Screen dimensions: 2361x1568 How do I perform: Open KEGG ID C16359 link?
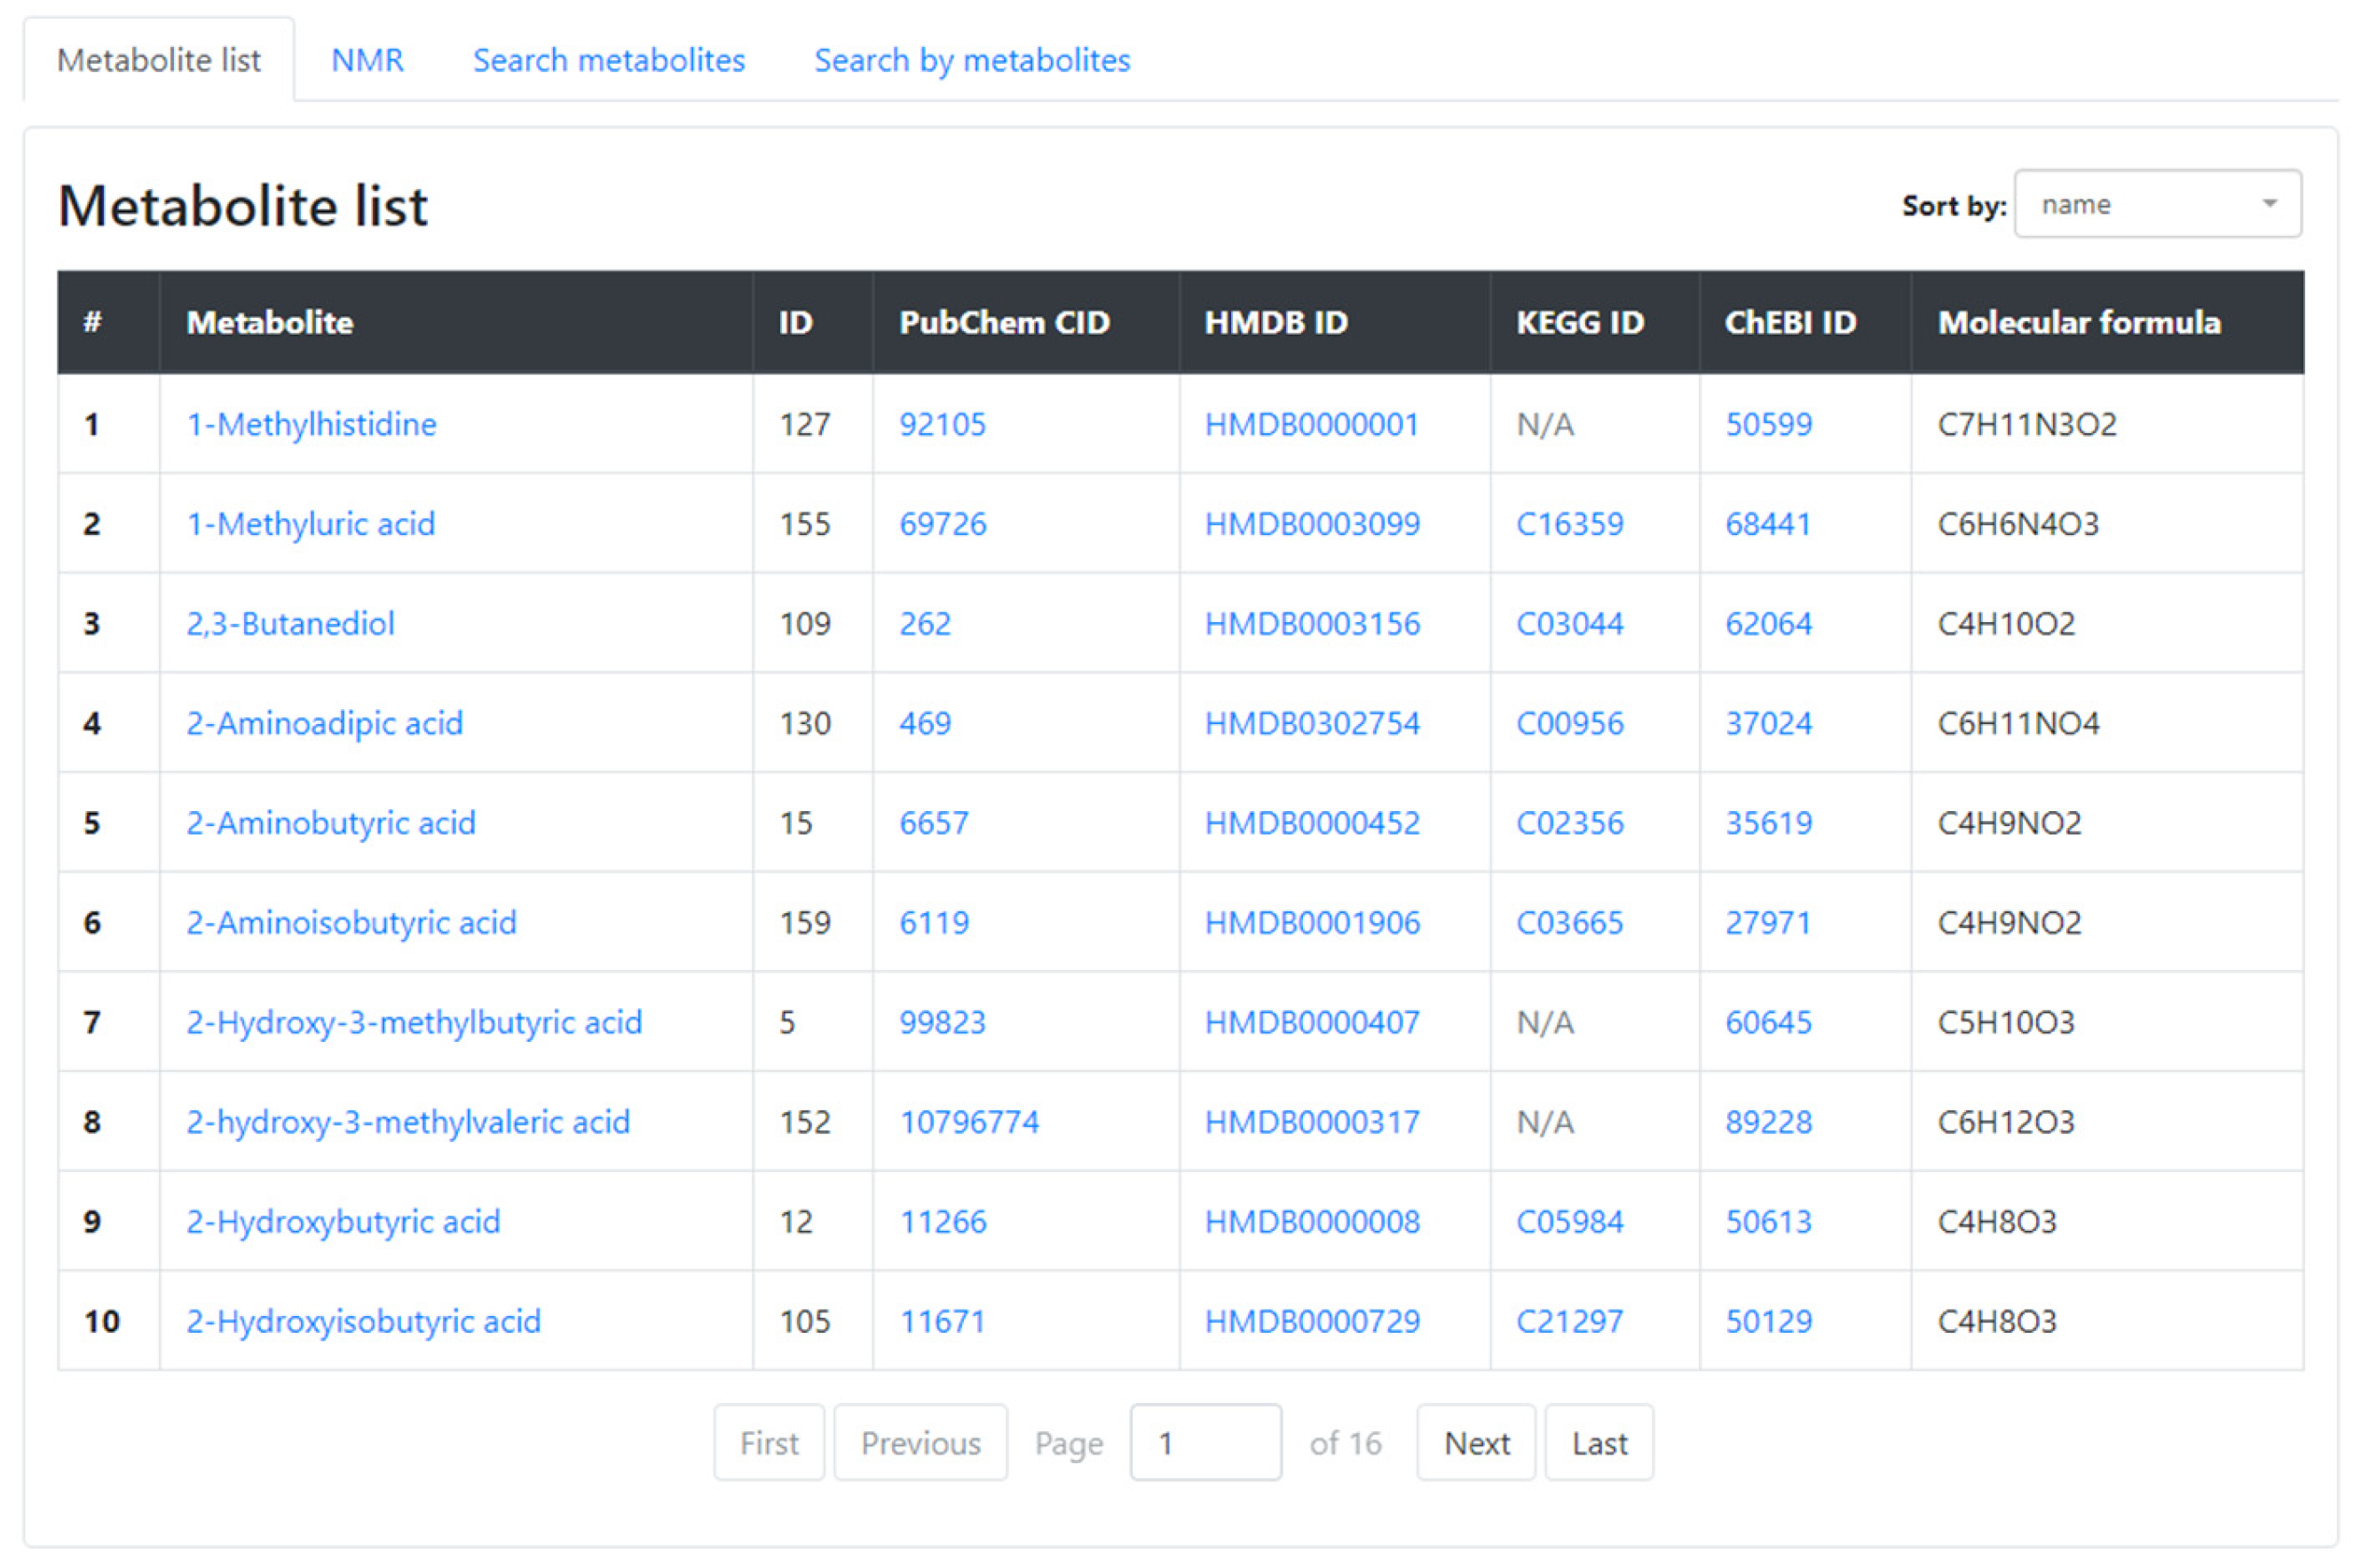coord(1570,524)
